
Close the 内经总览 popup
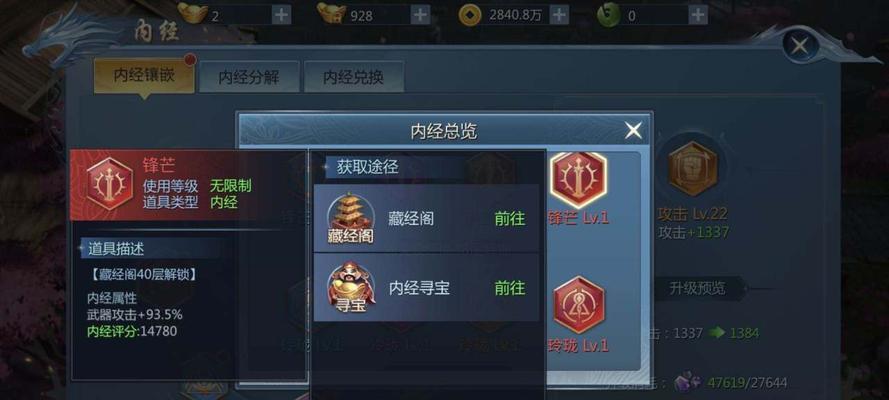click(633, 131)
